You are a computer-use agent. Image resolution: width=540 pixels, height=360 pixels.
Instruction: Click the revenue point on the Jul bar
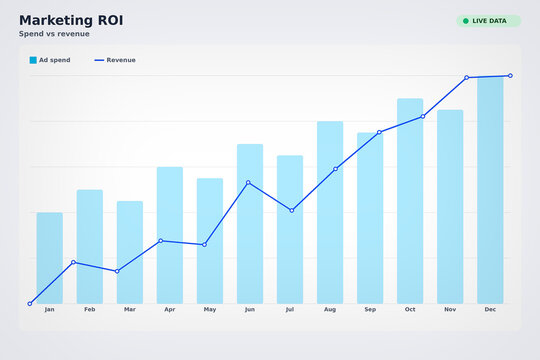(x=292, y=210)
